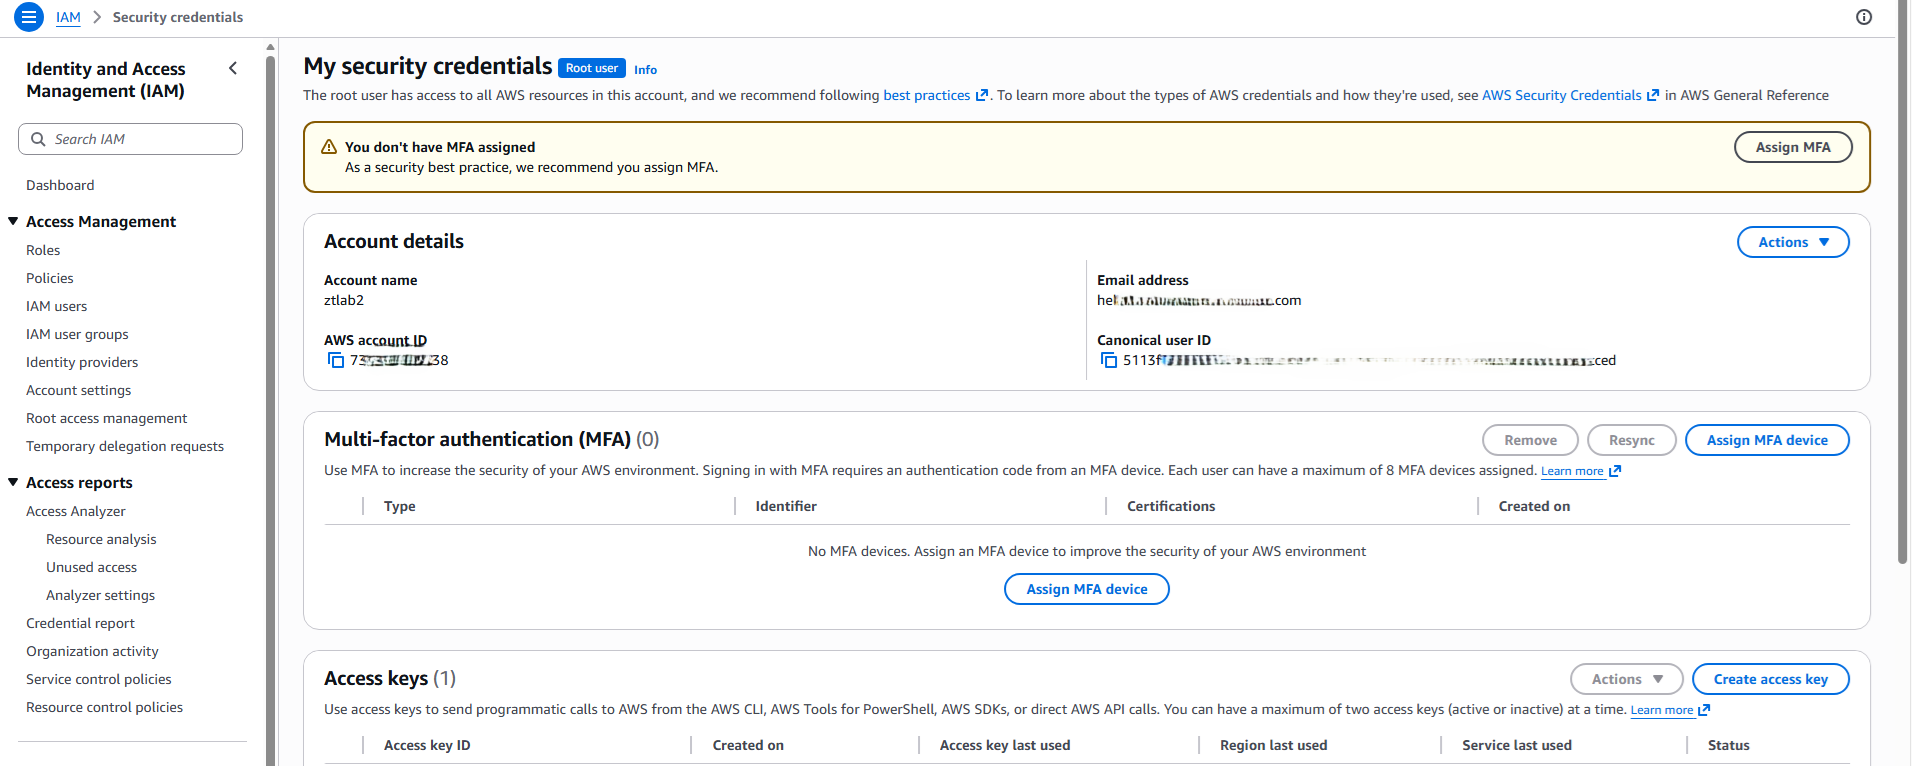Copy the AWS account ID with copy icon
Image resolution: width=1913 pixels, height=766 pixels.
click(x=336, y=360)
